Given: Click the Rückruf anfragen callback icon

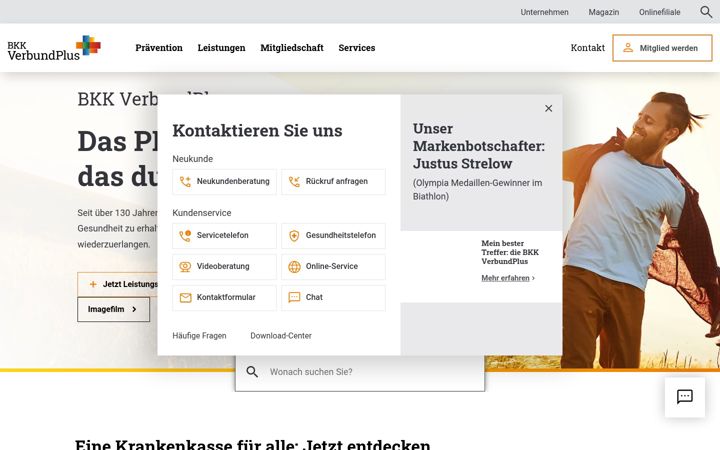Looking at the screenshot, I should pos(294,182).
